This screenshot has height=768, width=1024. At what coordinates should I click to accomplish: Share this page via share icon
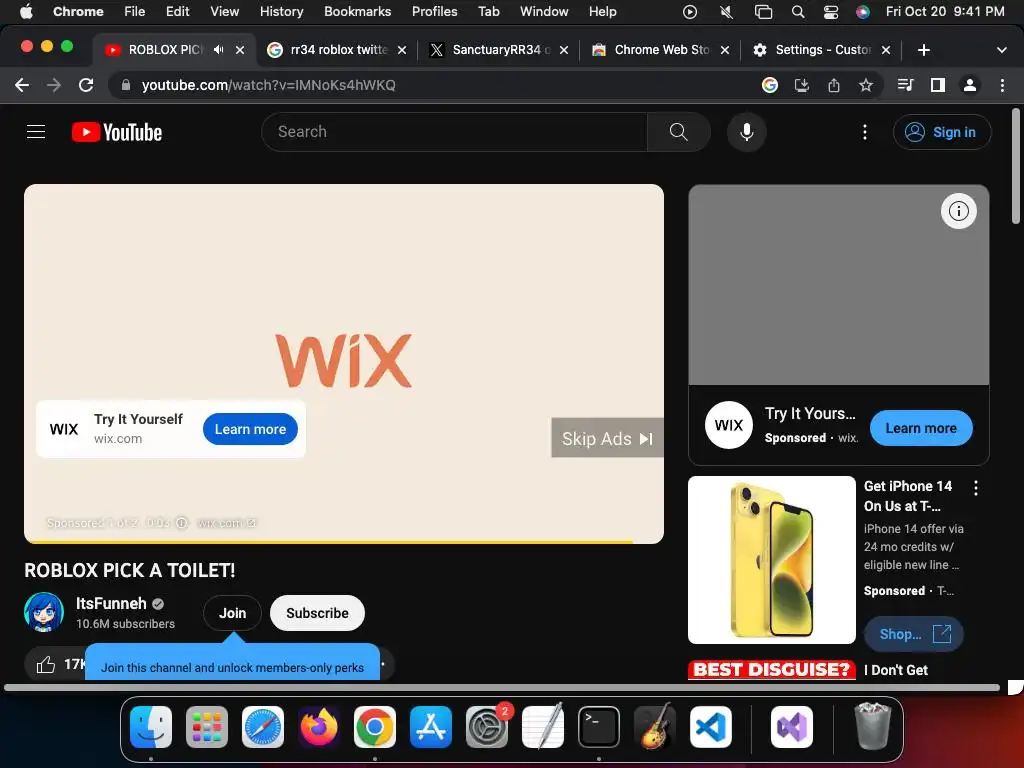tap(834, 85)
